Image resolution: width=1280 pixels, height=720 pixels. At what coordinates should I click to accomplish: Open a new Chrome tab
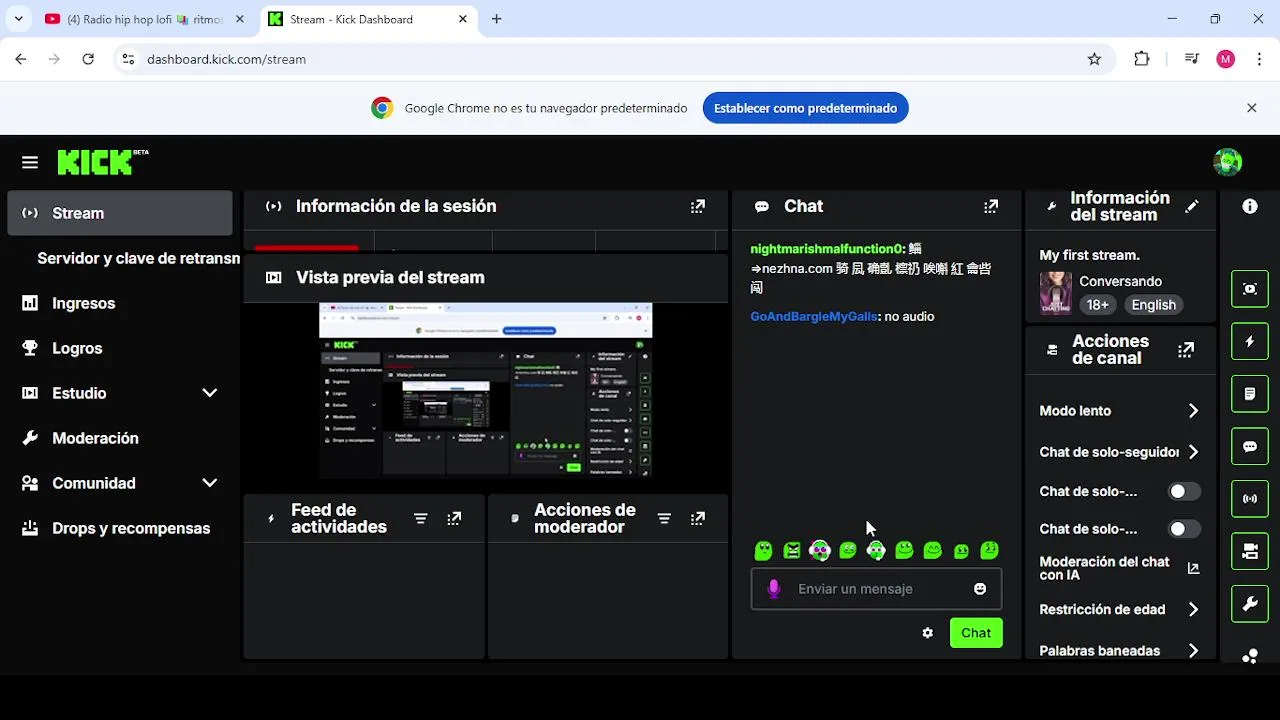click(497, 19)
